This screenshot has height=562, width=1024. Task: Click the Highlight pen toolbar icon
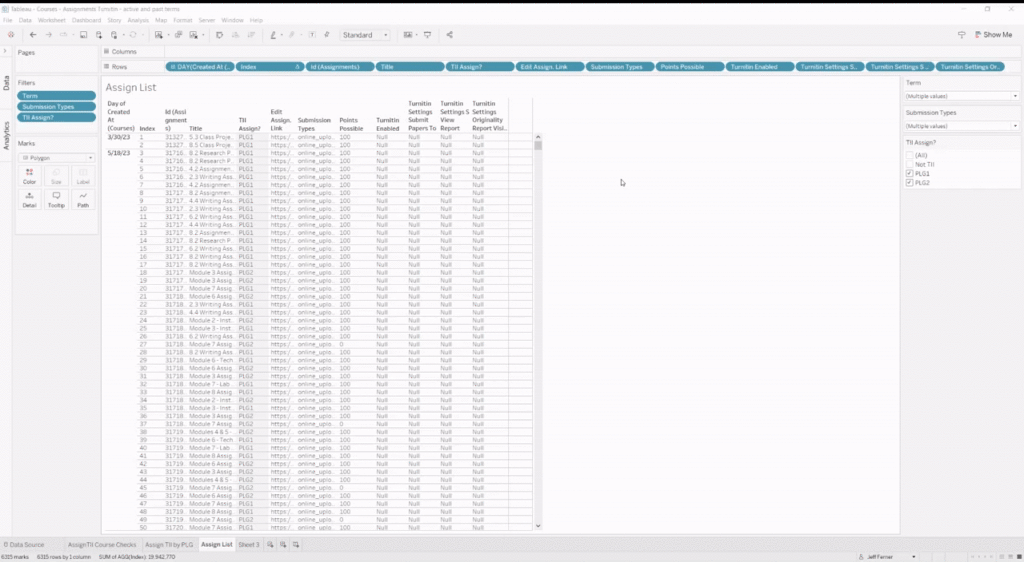273,35
